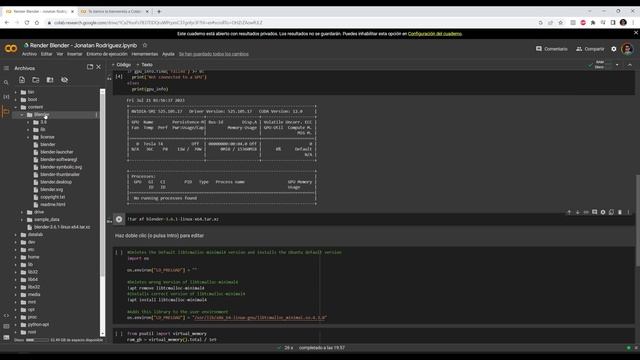Open the search sidebar icon
This screenshot has height=360, width=640.
pos(6,82)
